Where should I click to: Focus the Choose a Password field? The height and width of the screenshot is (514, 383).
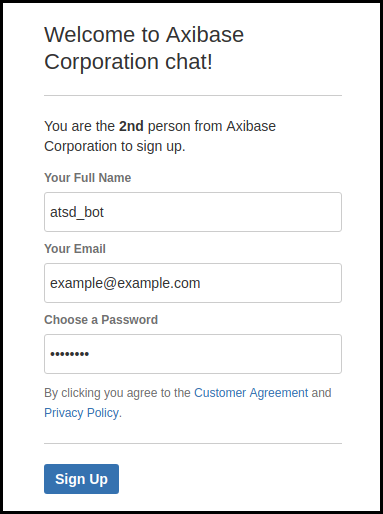pyautogui.click(x=193, y=354)
